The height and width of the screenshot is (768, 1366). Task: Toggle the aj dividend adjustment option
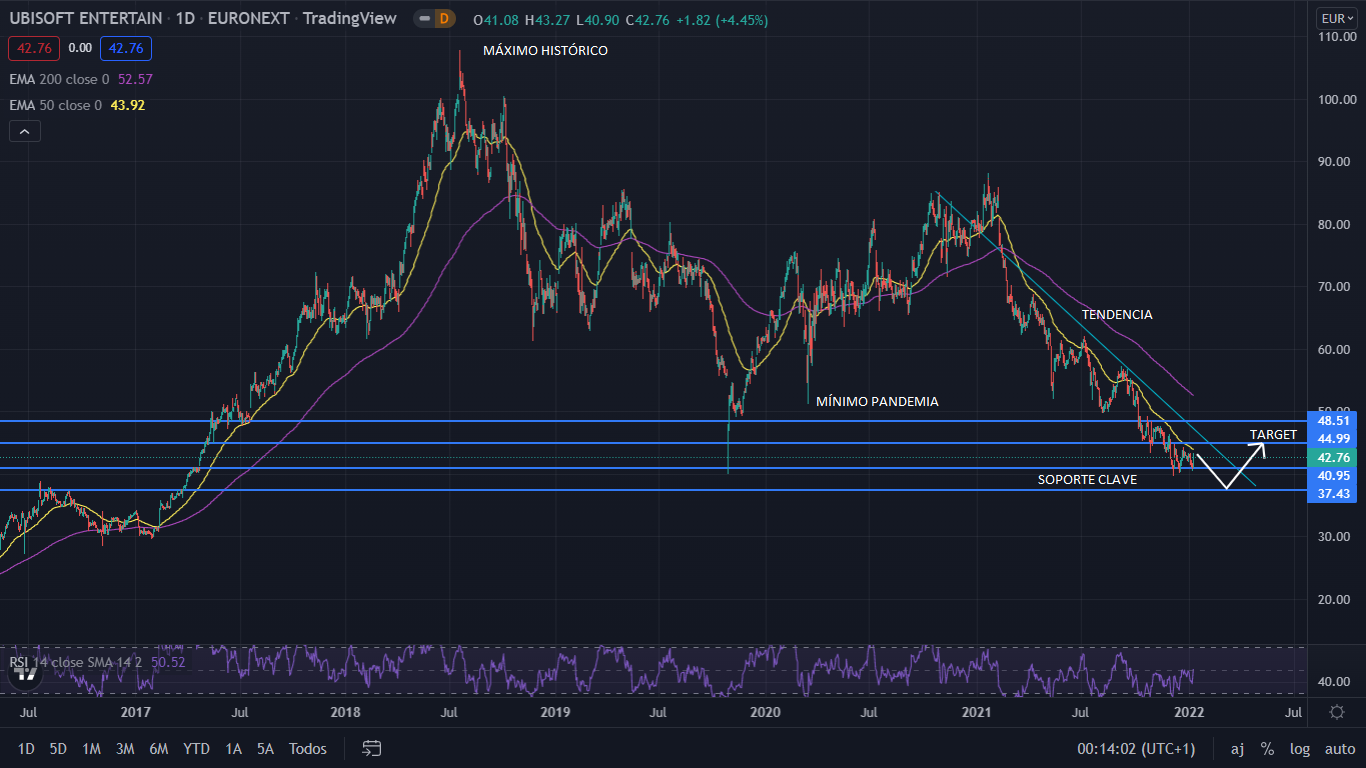[x=1237, y=748]
